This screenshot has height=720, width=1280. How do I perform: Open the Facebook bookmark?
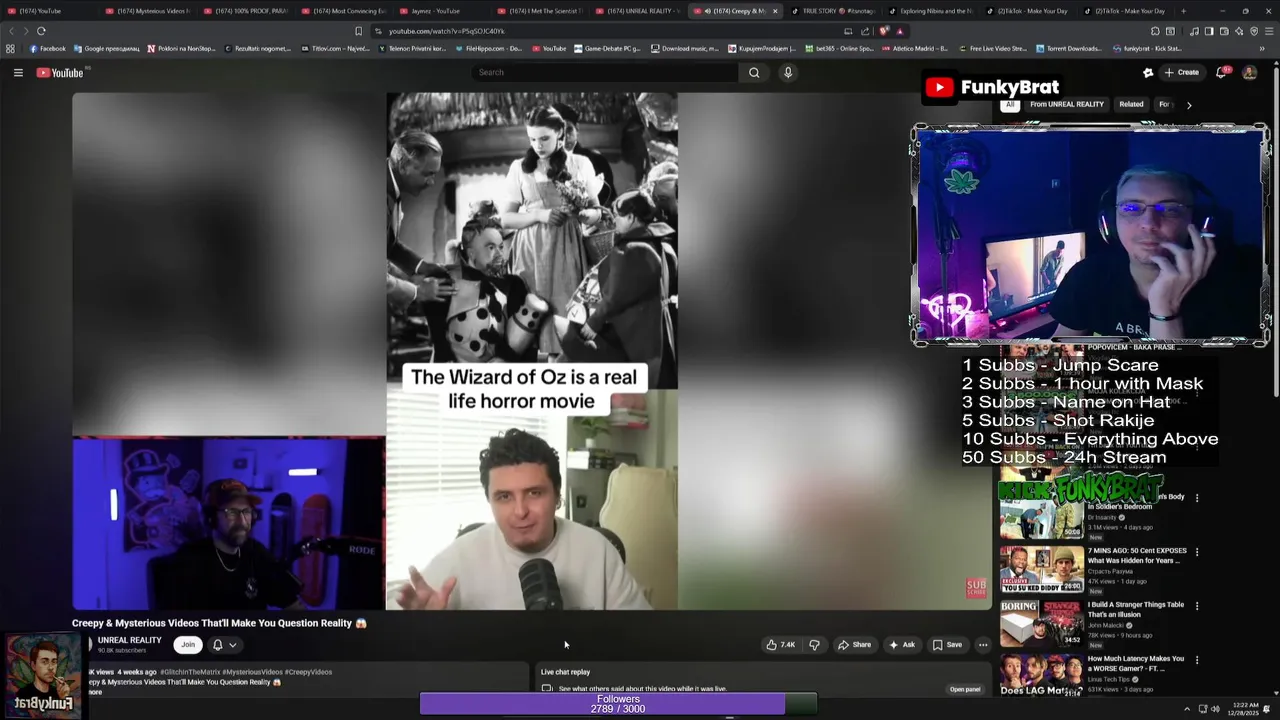coord(47,48)
